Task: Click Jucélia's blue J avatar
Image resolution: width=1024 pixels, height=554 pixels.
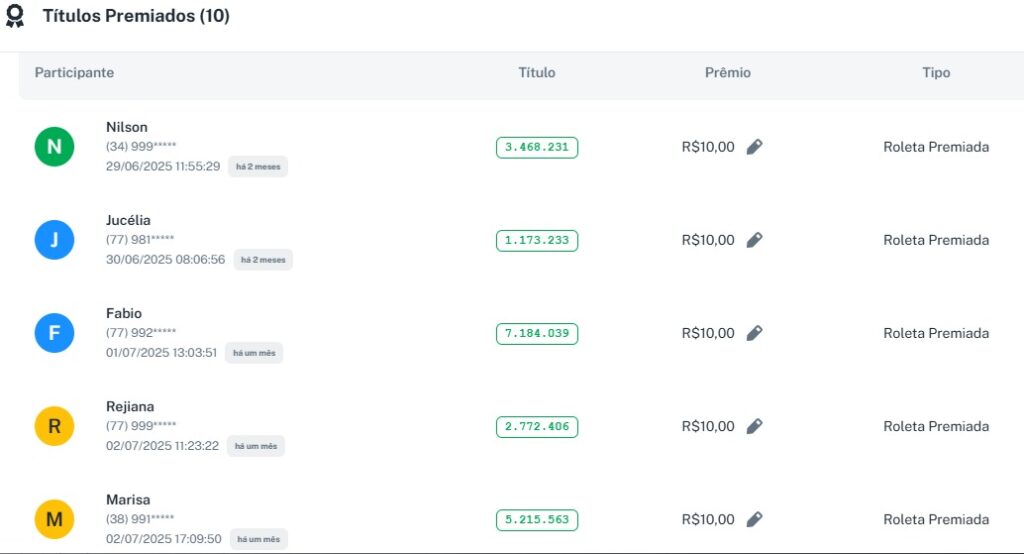Action: (54, 240)
